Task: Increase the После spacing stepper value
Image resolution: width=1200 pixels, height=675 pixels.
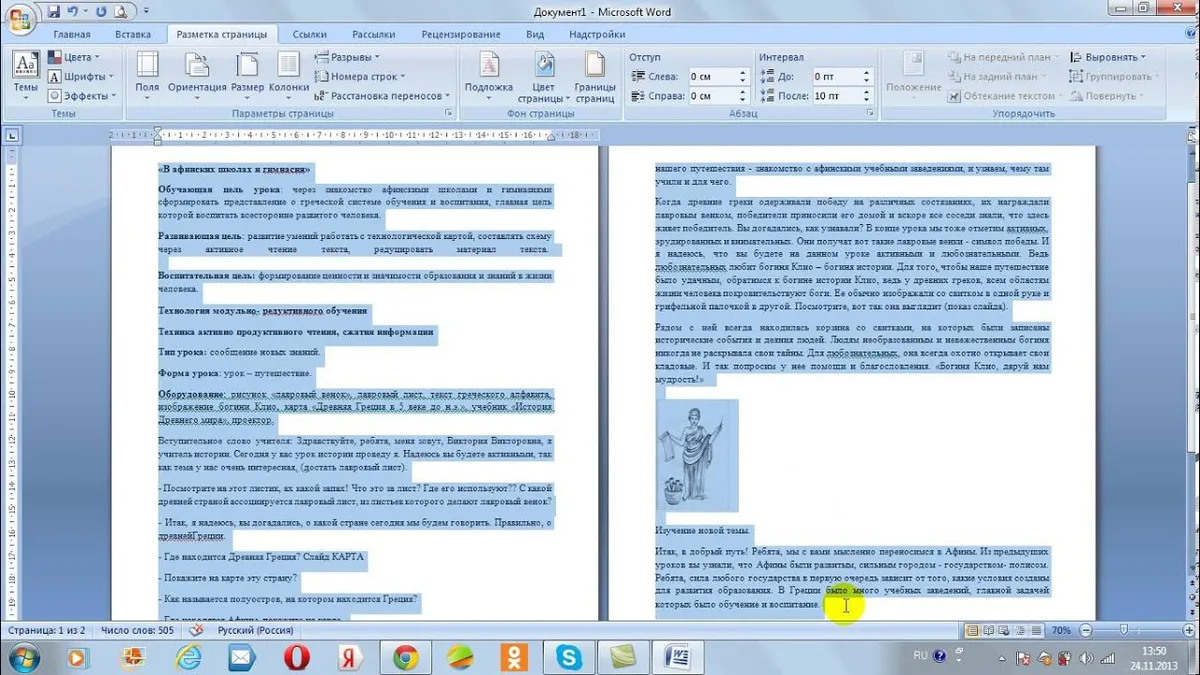Action: pyautogui.click(x=867, y=92)
